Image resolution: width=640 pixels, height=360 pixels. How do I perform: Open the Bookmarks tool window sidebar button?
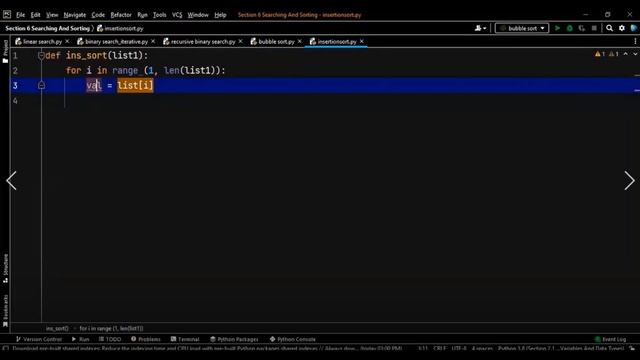click(5, 310)
